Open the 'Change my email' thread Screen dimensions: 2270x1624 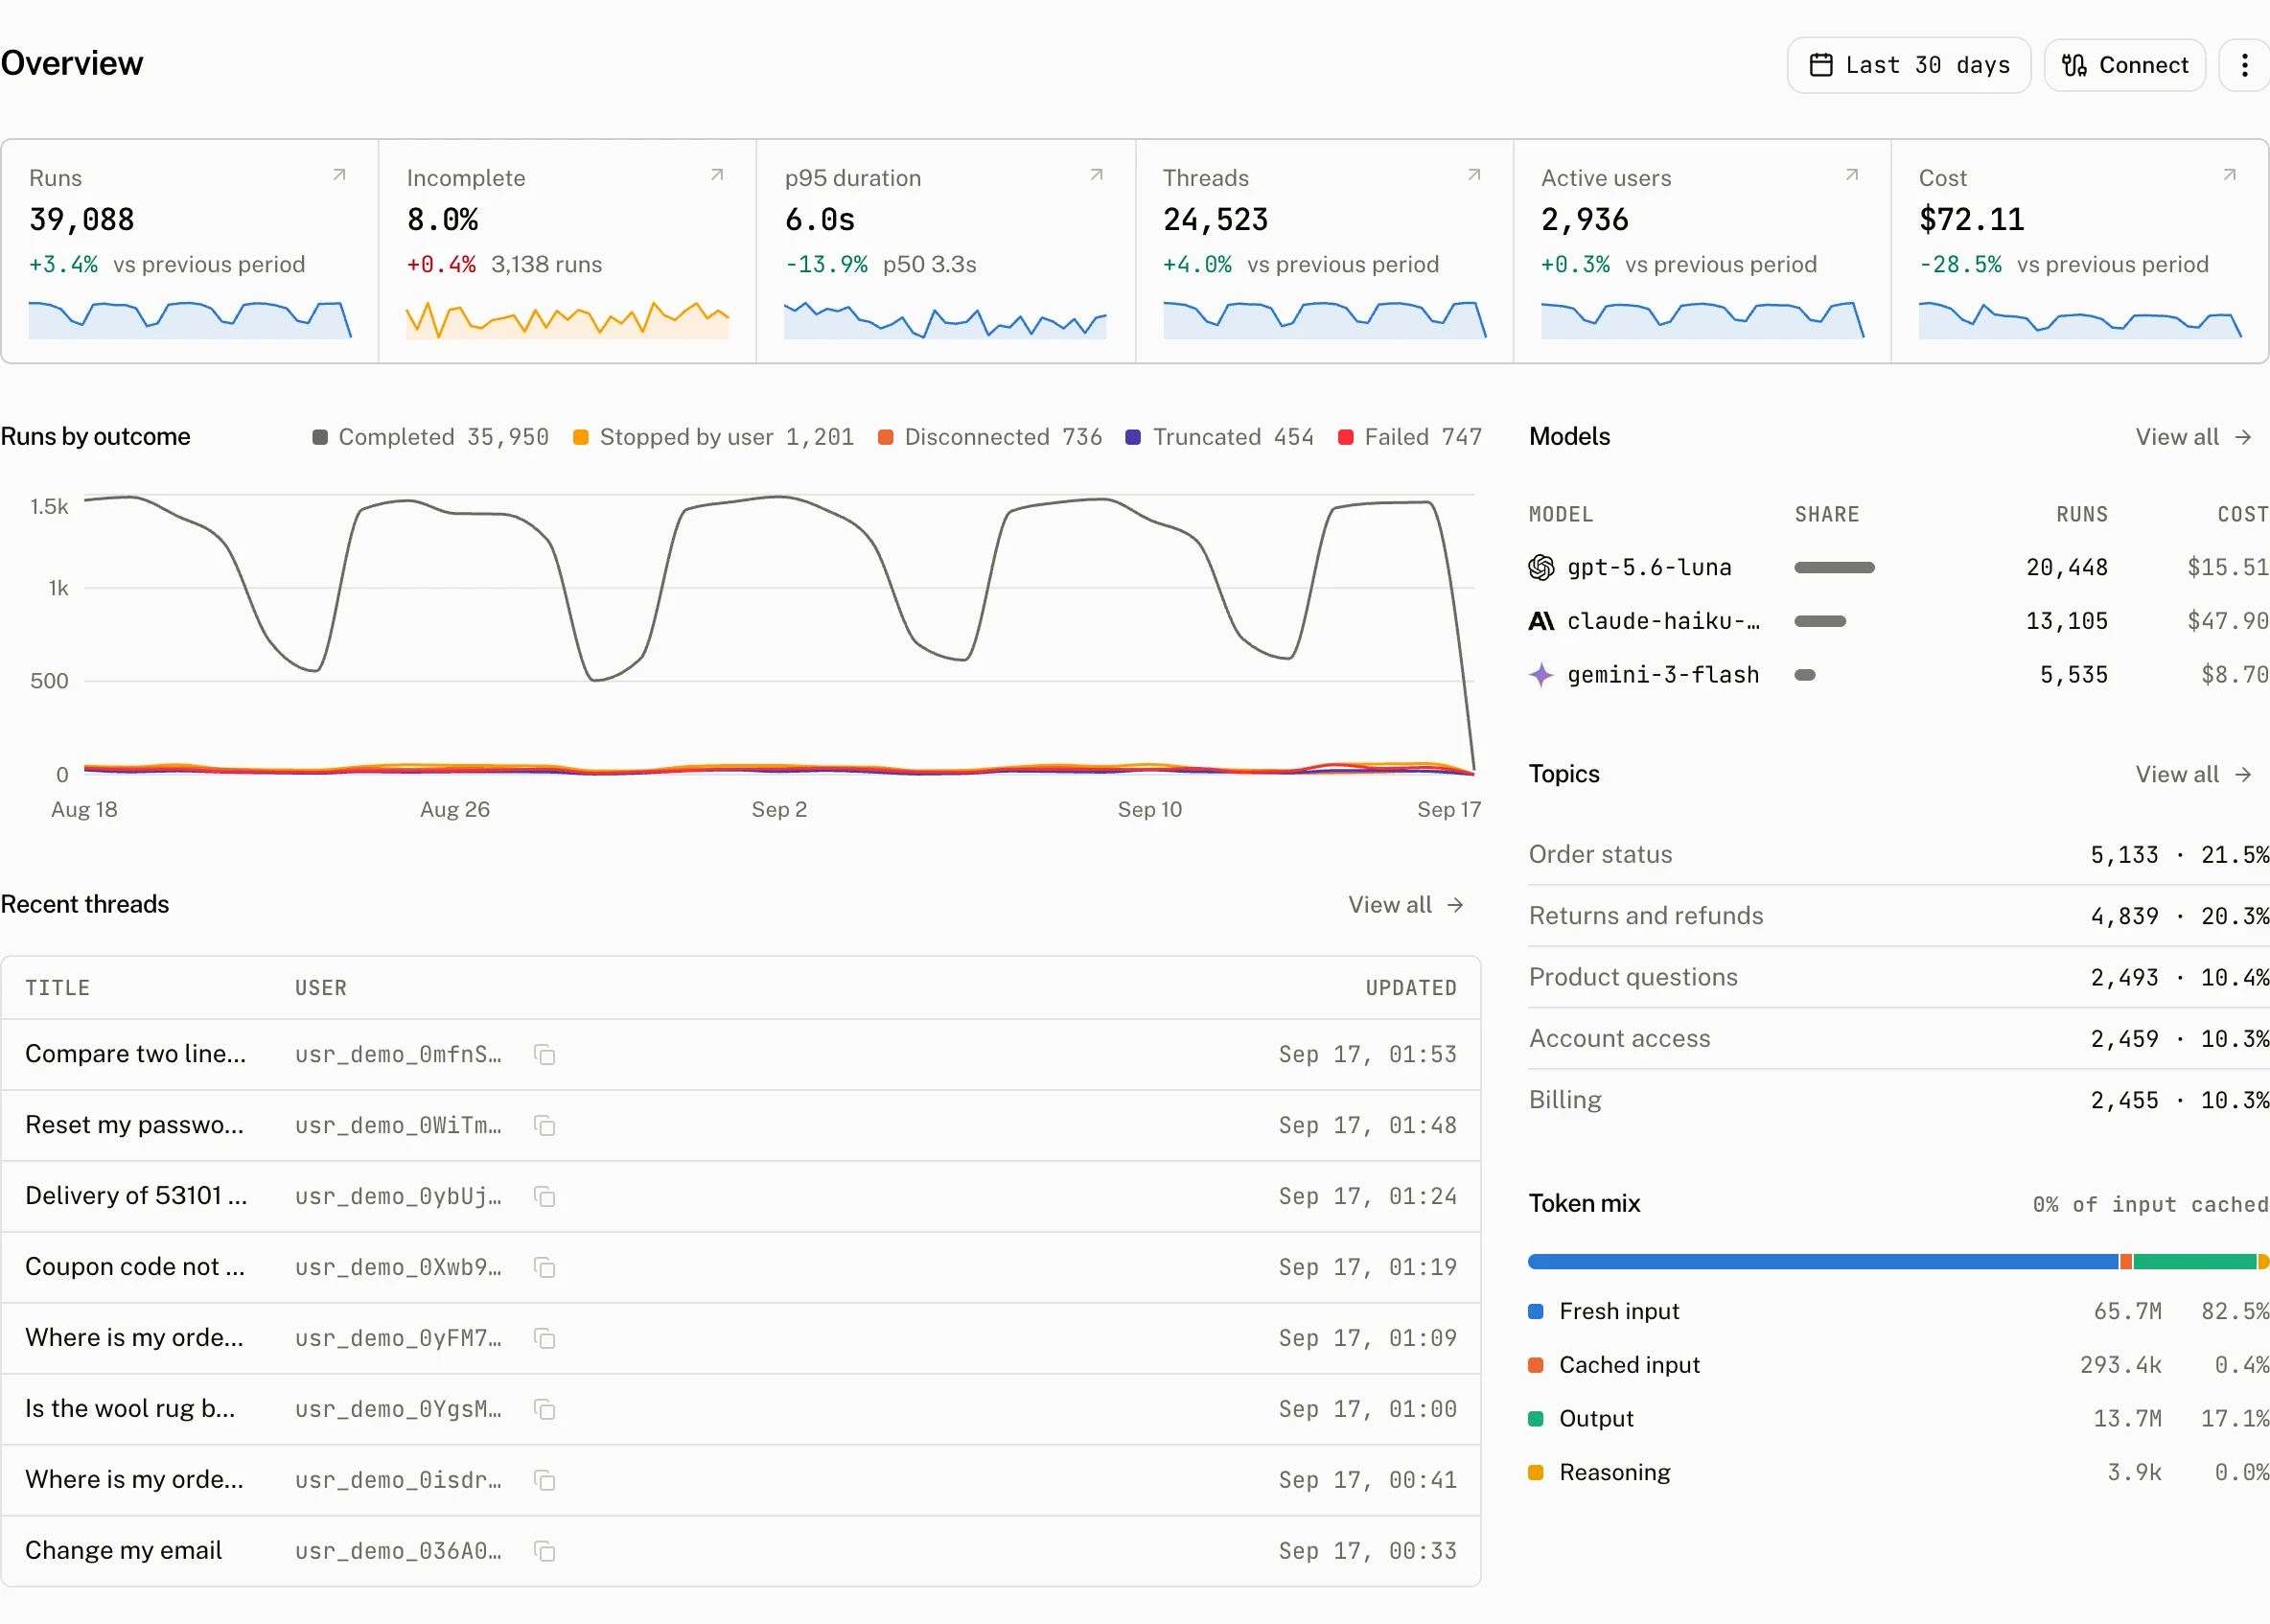pyautogui.click(x=123, y=1551)
